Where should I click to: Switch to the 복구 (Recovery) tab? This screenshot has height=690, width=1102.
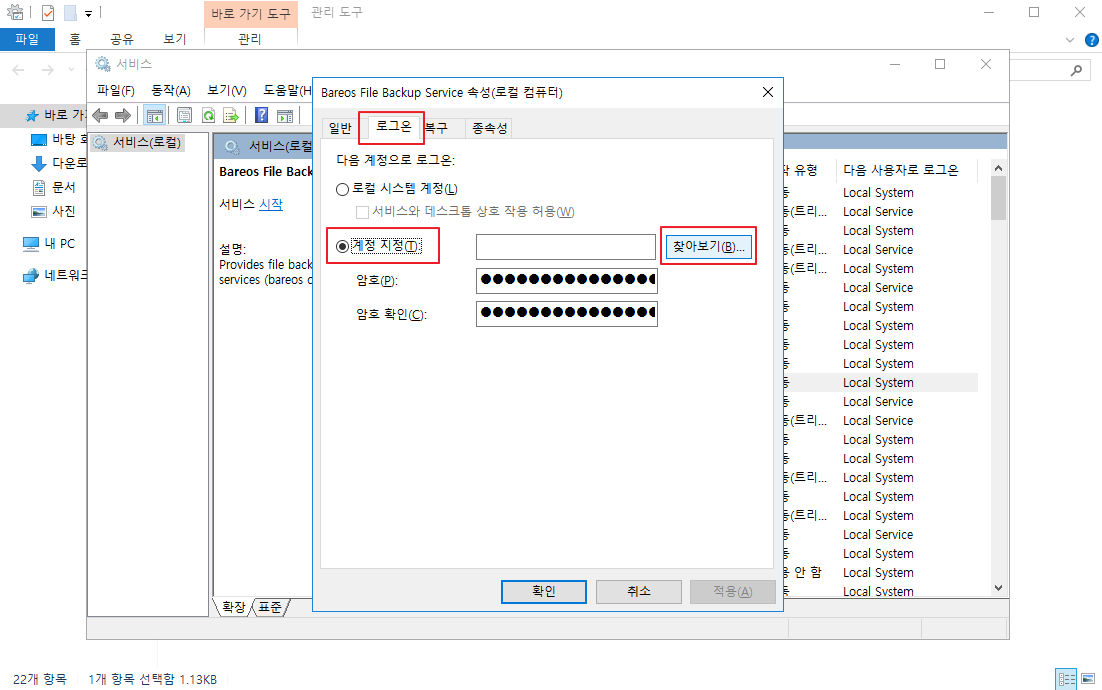436,128
